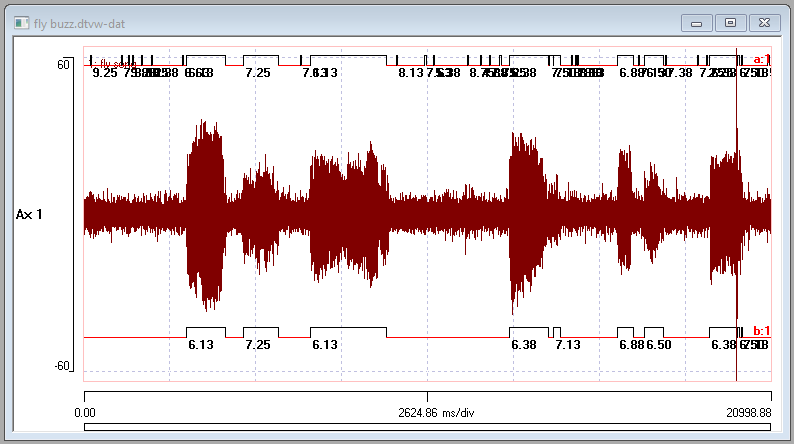Select the 7.13 event in channel b

568,345
